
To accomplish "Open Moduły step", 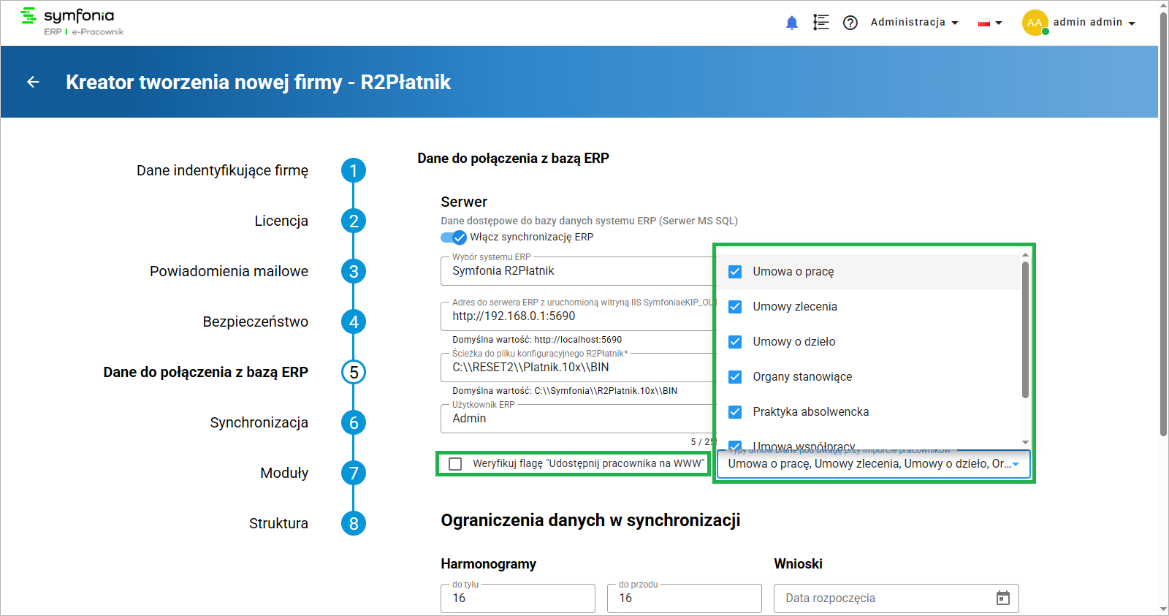I will click(284, 473).
